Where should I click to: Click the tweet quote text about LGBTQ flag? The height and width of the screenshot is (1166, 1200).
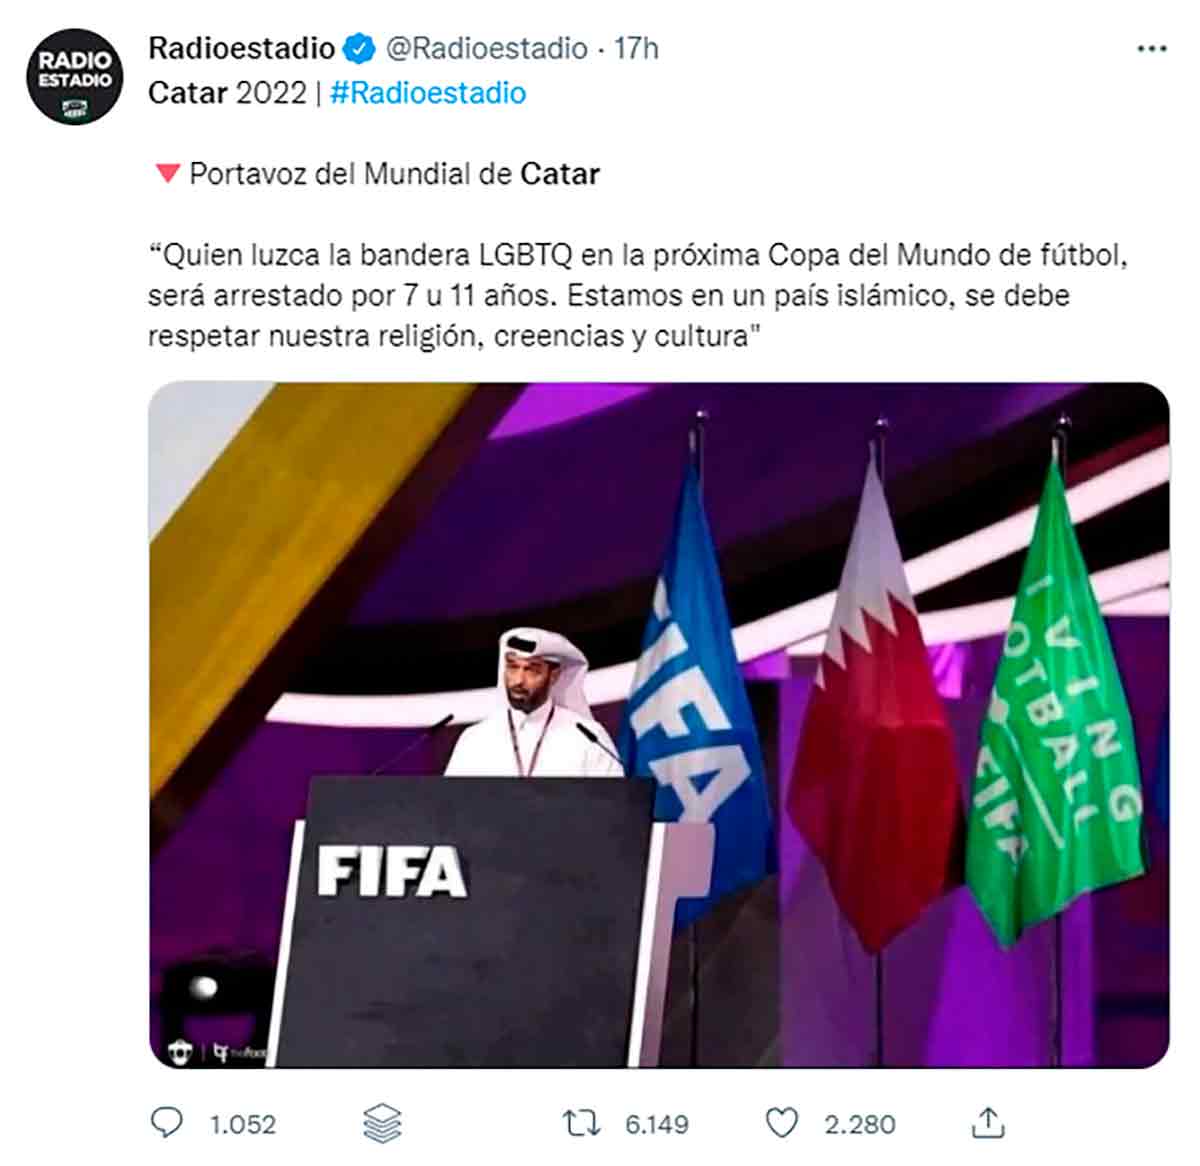(638, 295)
